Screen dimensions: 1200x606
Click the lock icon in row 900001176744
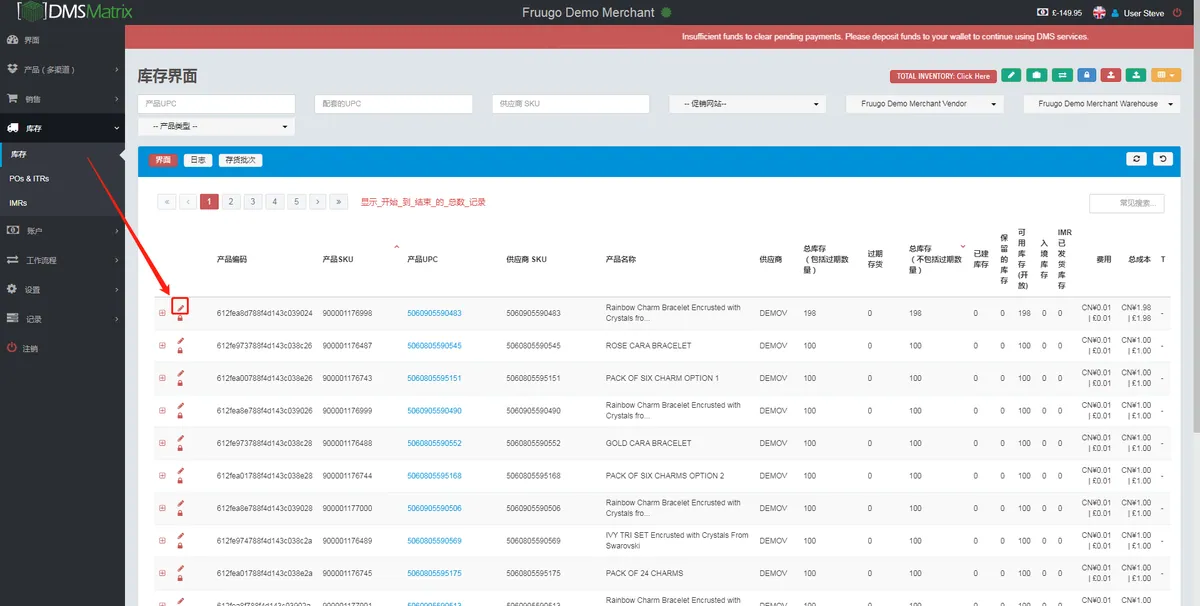pos(180,481)
